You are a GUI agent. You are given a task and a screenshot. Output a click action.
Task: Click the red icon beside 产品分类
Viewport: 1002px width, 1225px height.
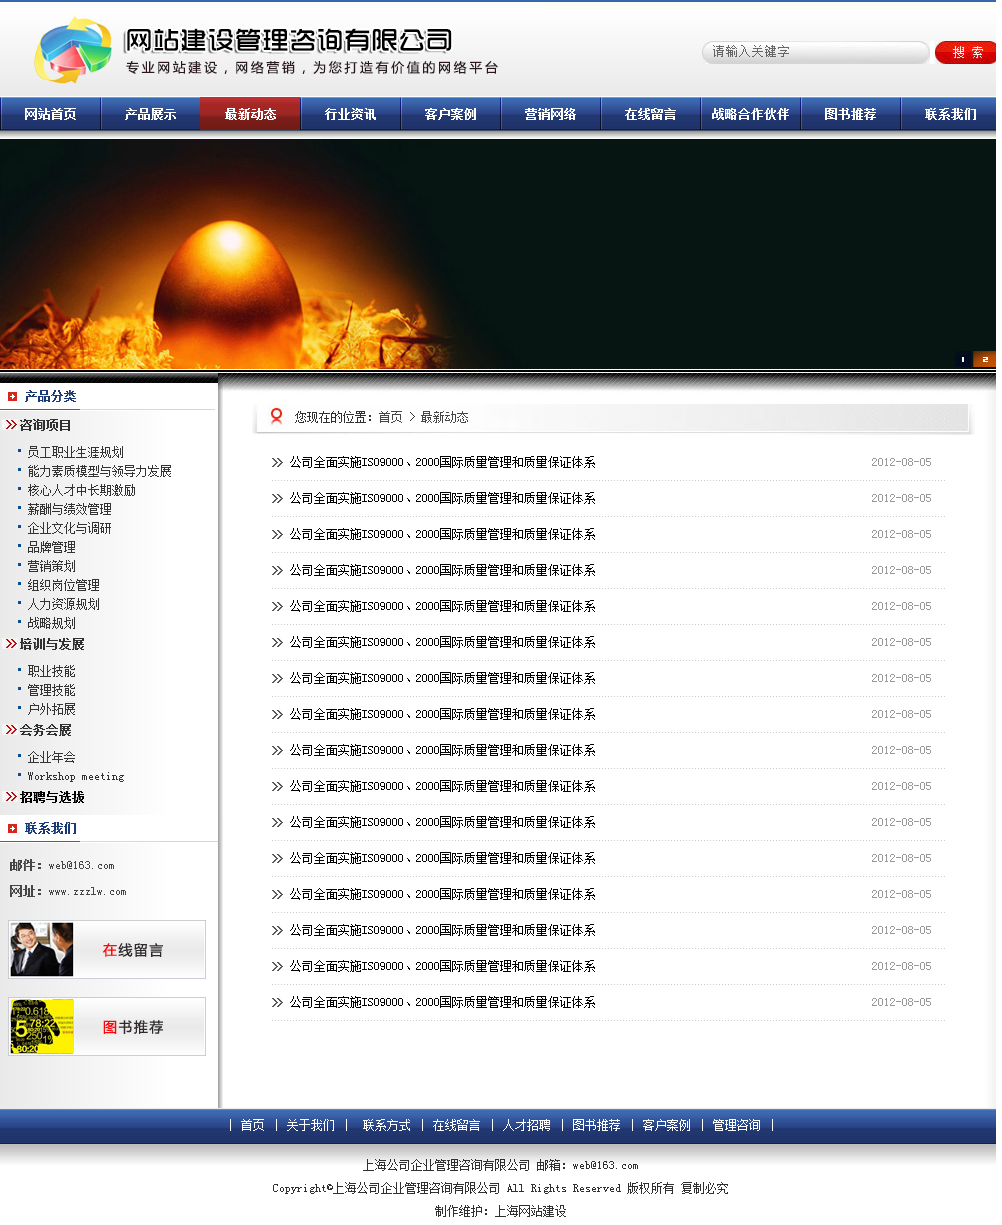click(13, 397)
